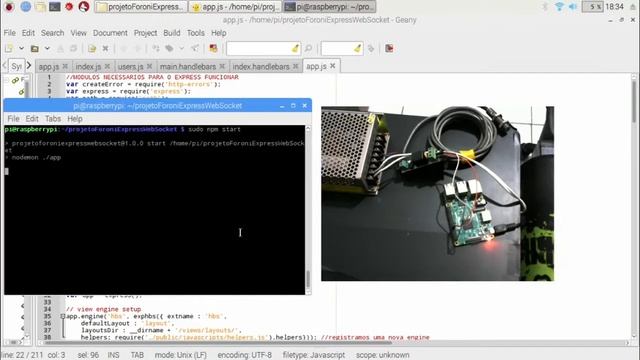Open the Project menu

(x=145, y=33)
